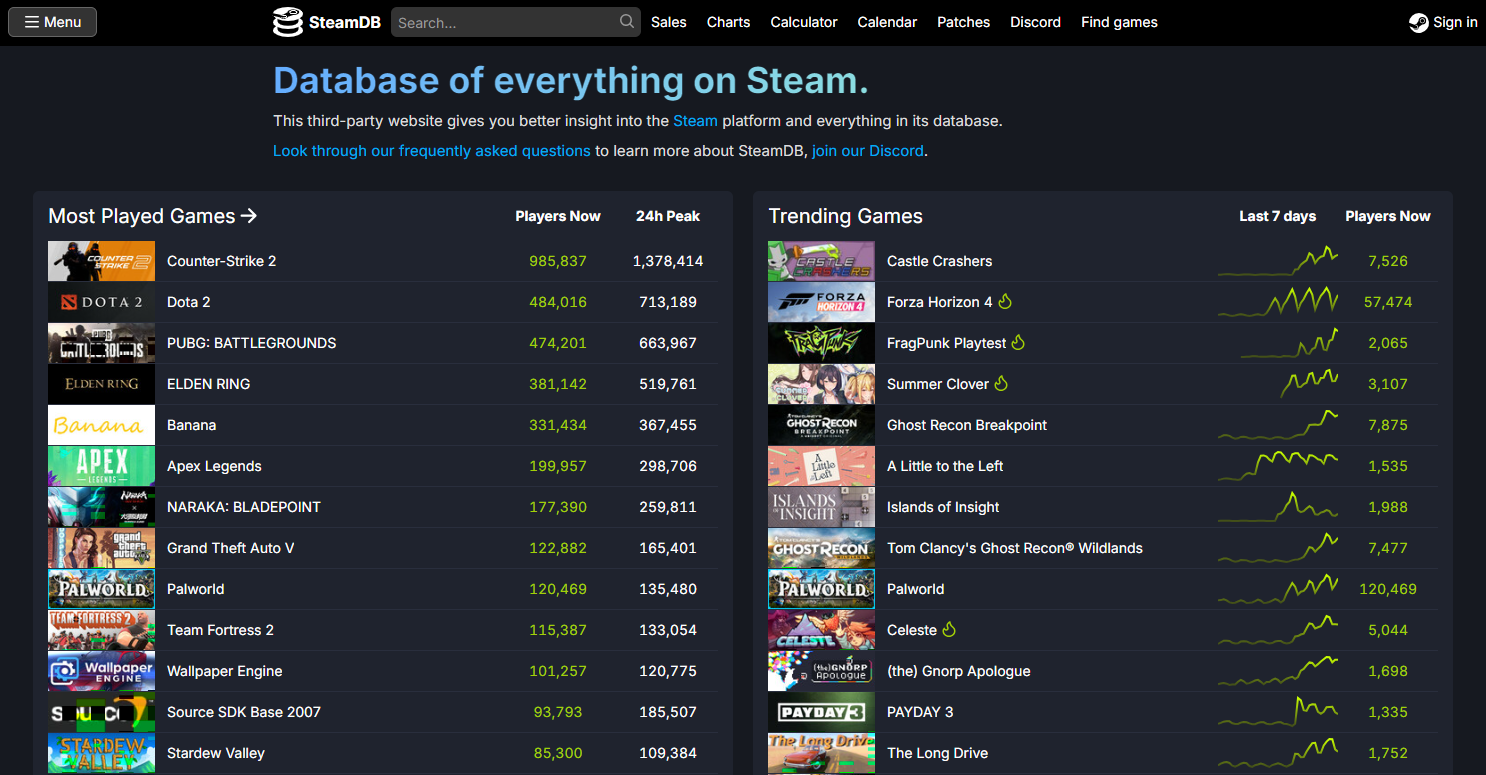Image resolution: width=1486 pixels, height=775 pixels.
Task: Open the full Most Played Games list
Action: [152, 215]
